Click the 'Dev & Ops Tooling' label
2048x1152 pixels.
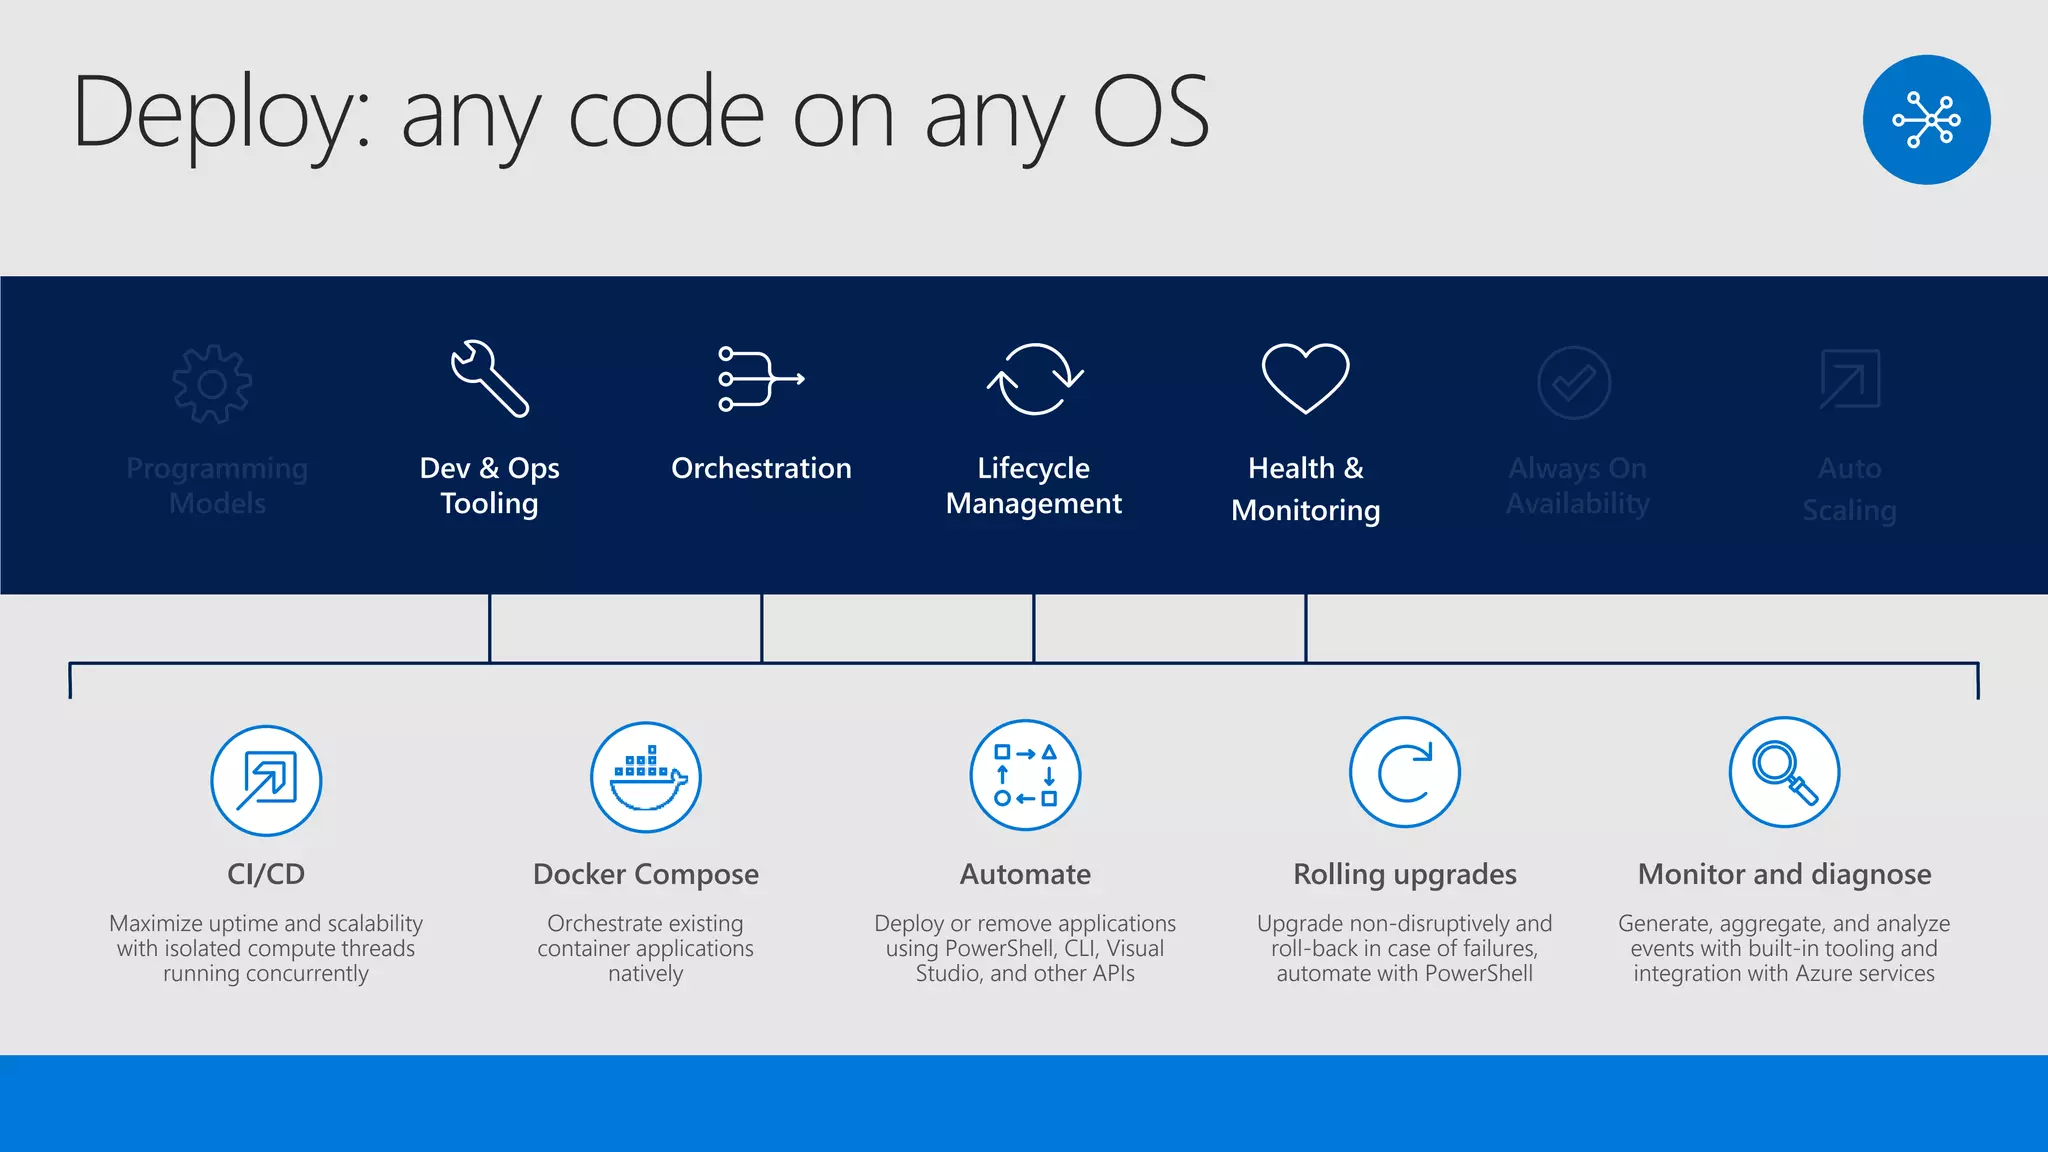click(x=489, y=486)
